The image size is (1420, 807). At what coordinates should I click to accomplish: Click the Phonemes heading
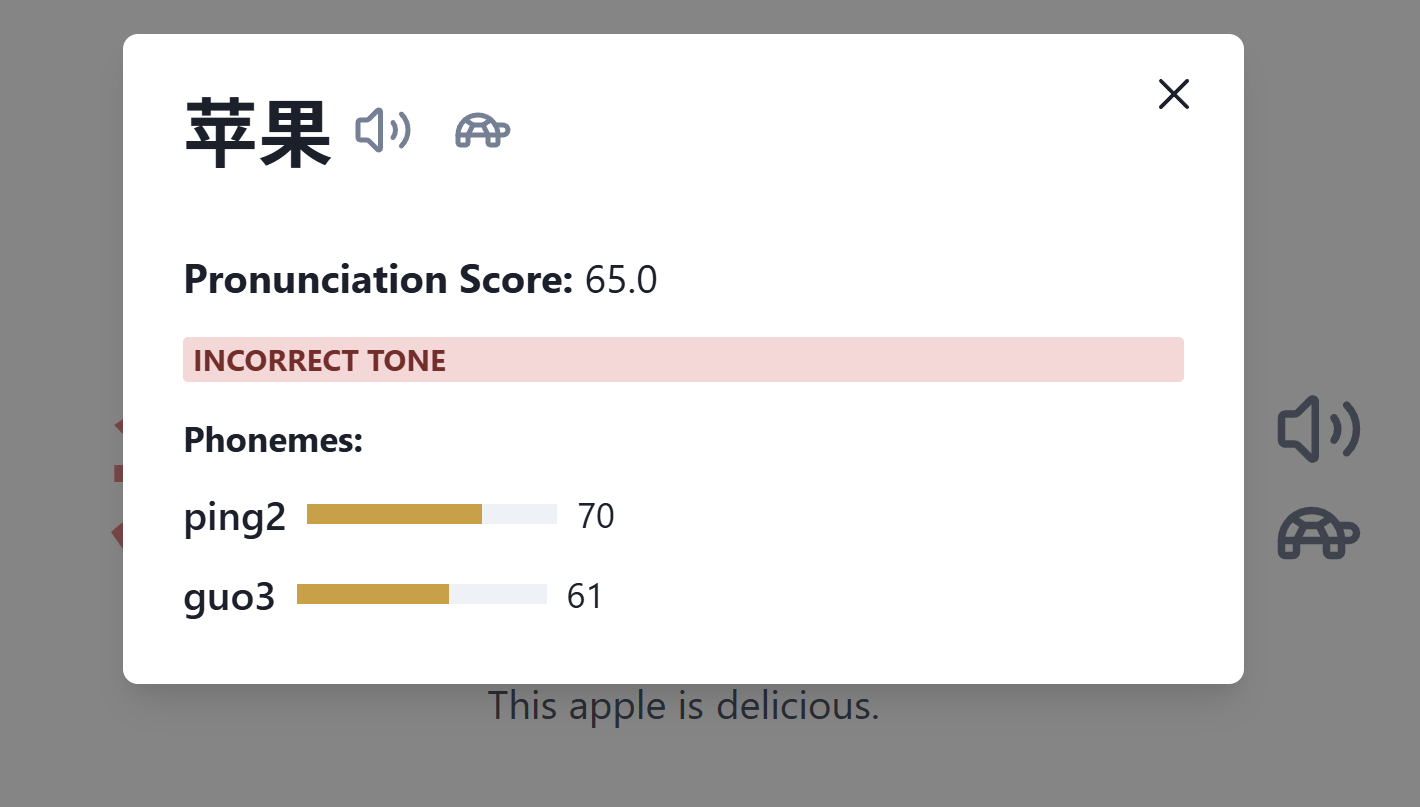click(x=273, y=440)
